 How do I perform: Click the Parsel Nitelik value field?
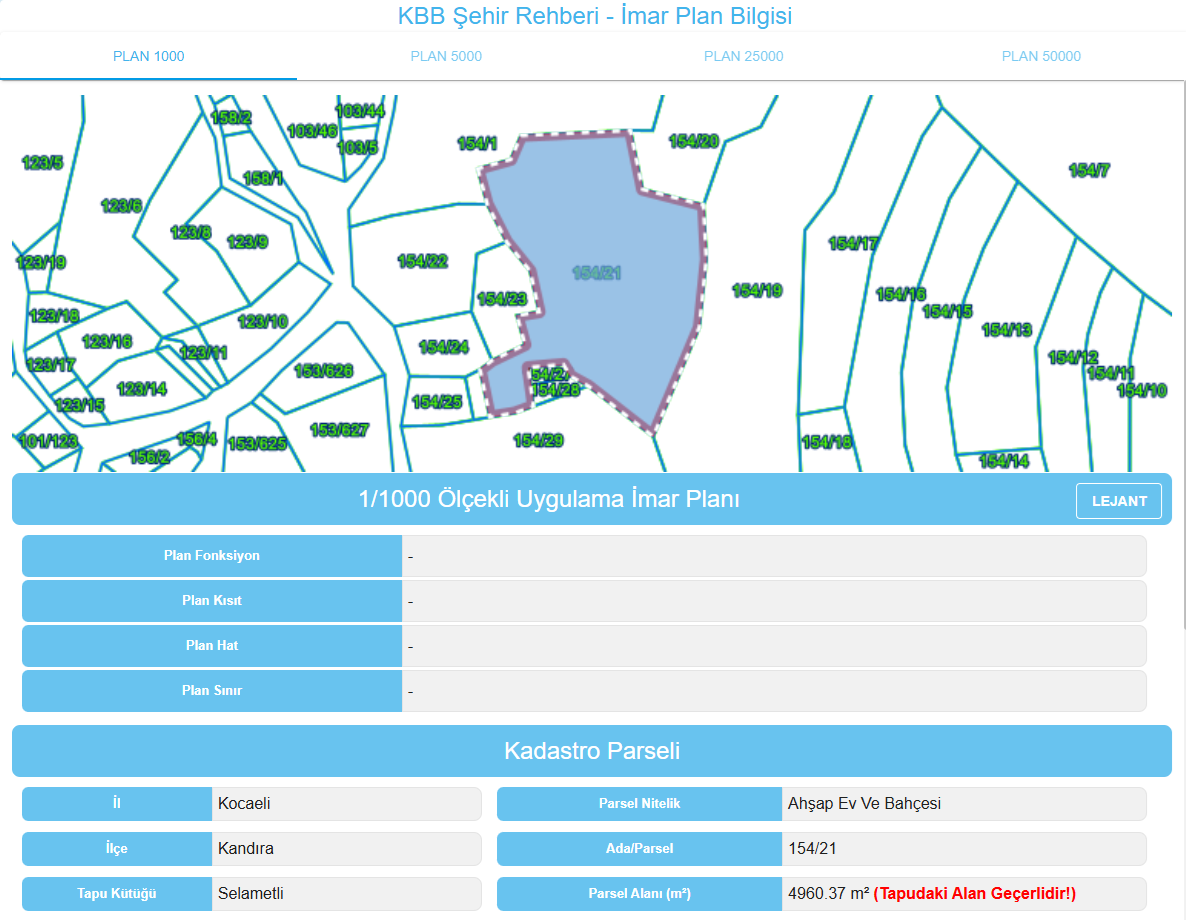(963, 804)
